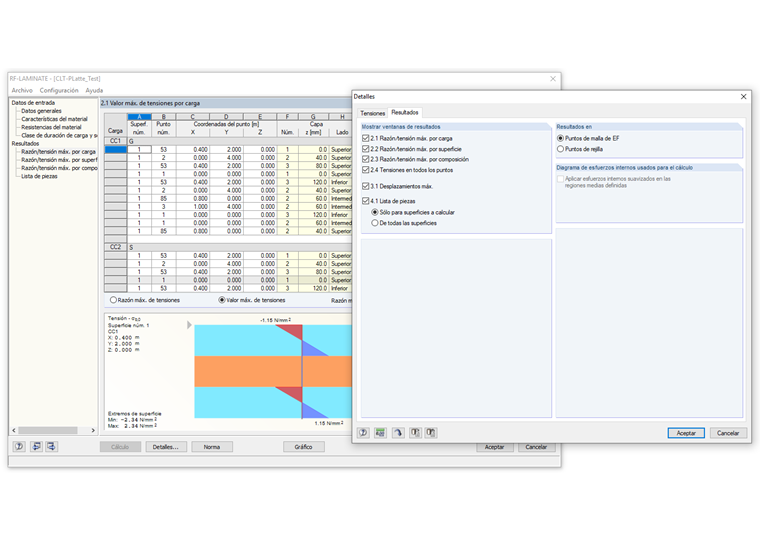Select De todas las superficies option
Screen dimensions: 760x542
tap(375, 223)
